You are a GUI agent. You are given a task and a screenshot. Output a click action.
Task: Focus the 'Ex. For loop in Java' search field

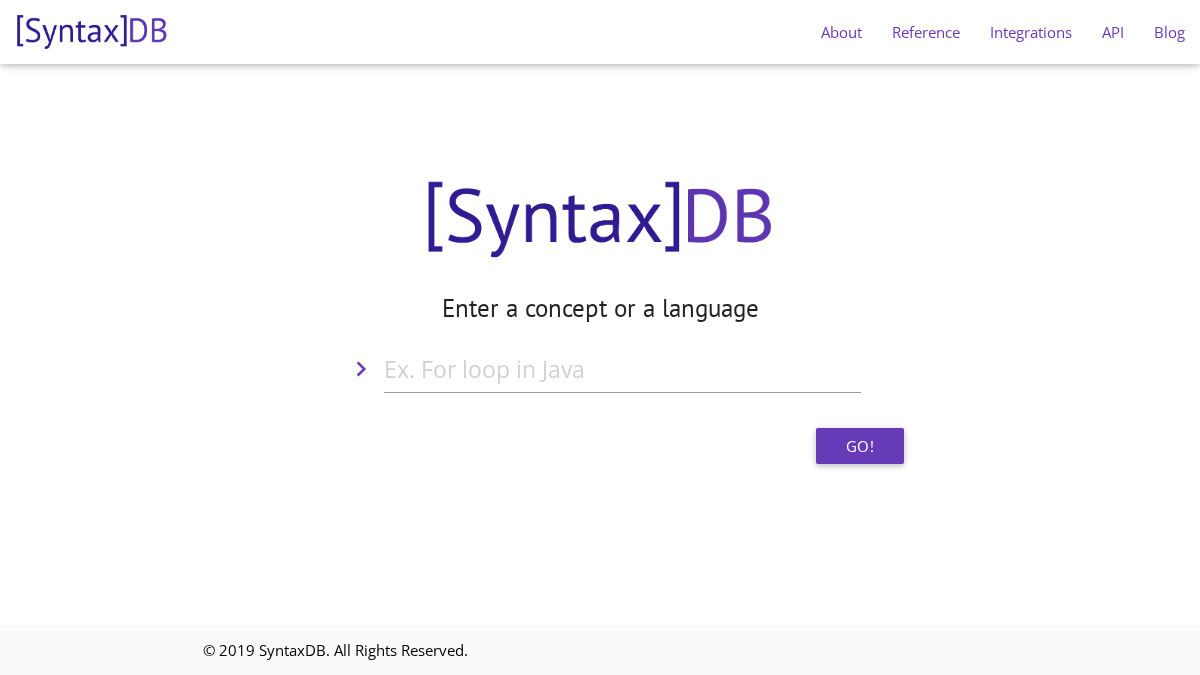pyautogui.click(x=622, y=369)
